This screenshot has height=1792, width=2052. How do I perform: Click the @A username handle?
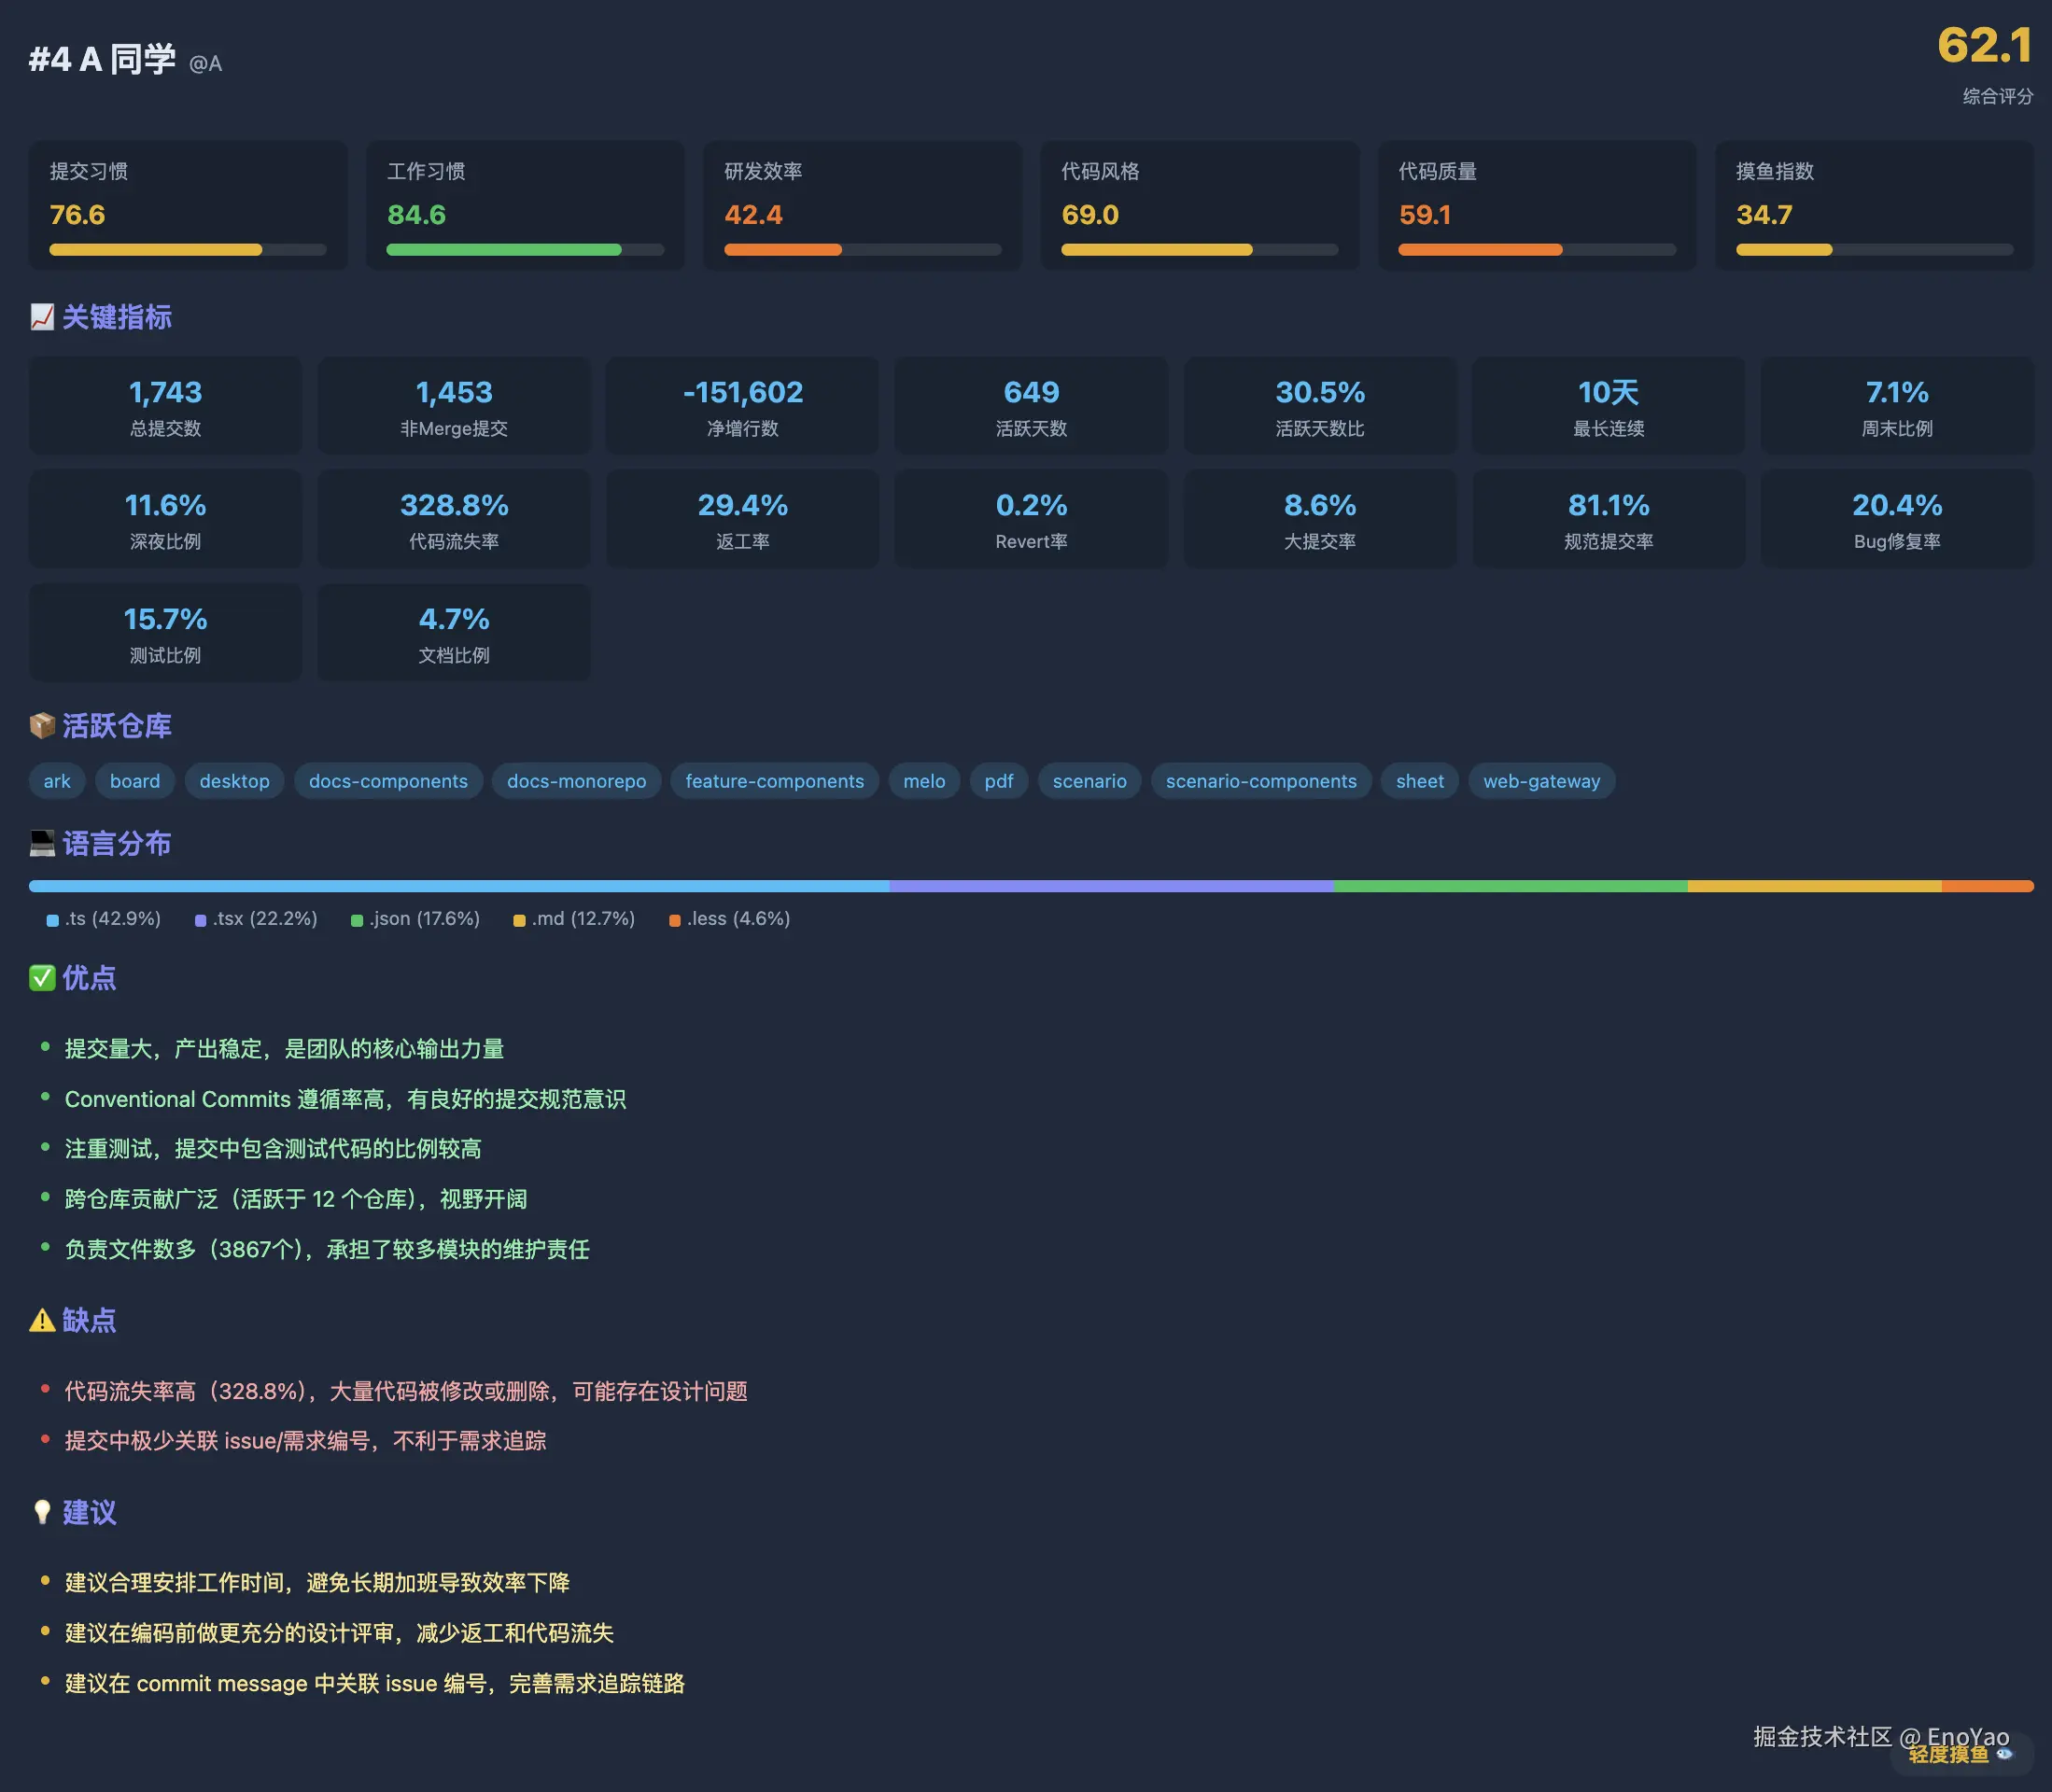(x=205, y=64)
